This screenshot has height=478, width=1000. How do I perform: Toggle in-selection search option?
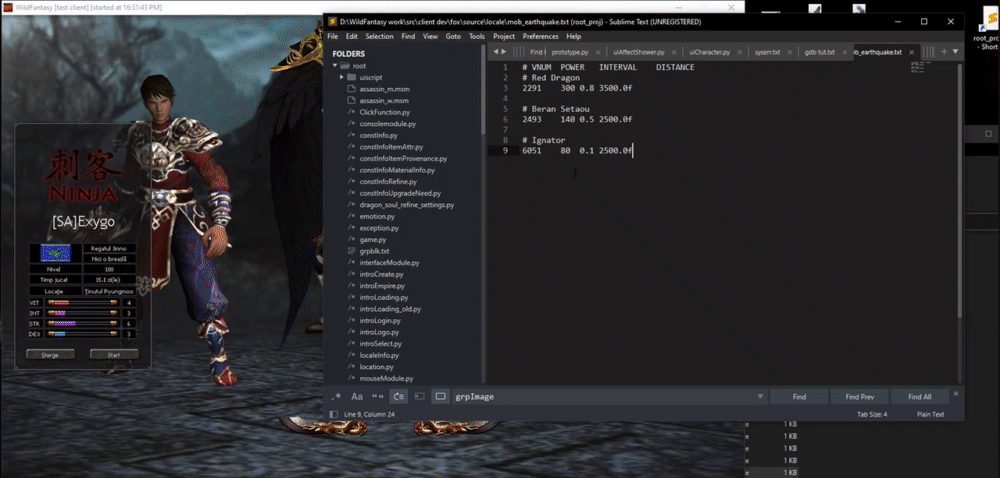tap(419, 396)
